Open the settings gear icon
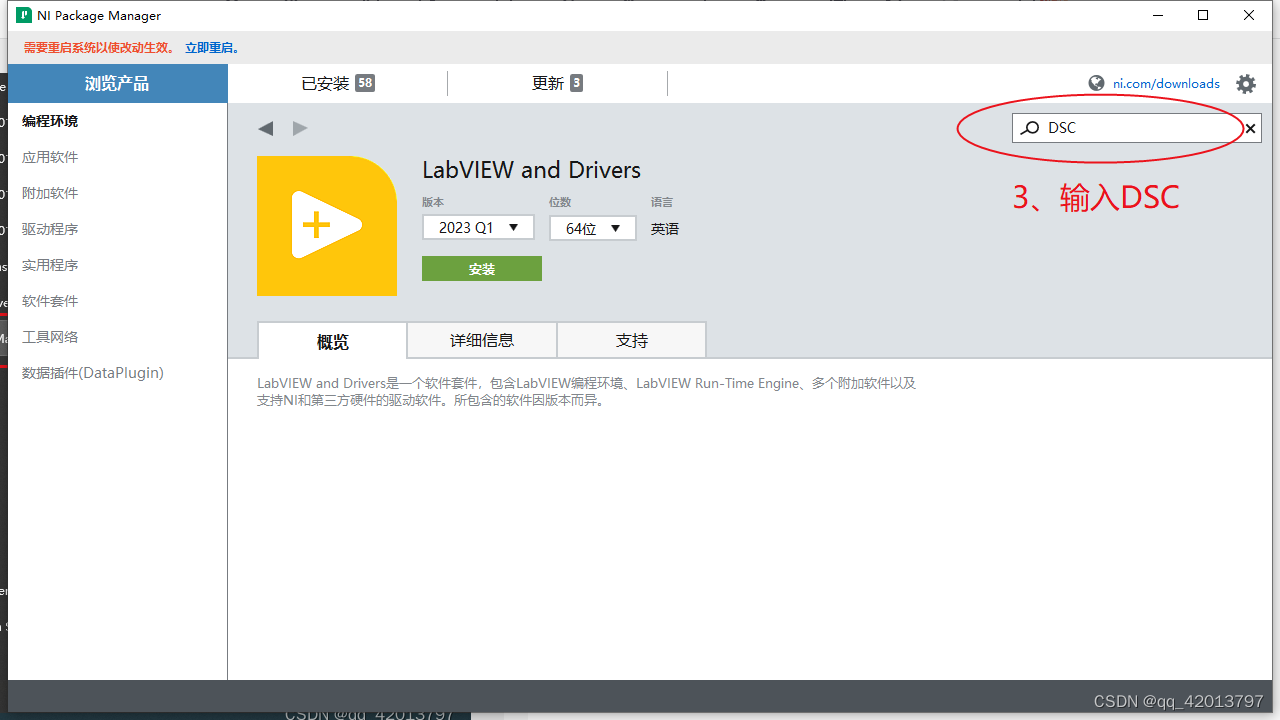Image resolution: width=1280 pixels, height=720 pixels. (1245, 84)
